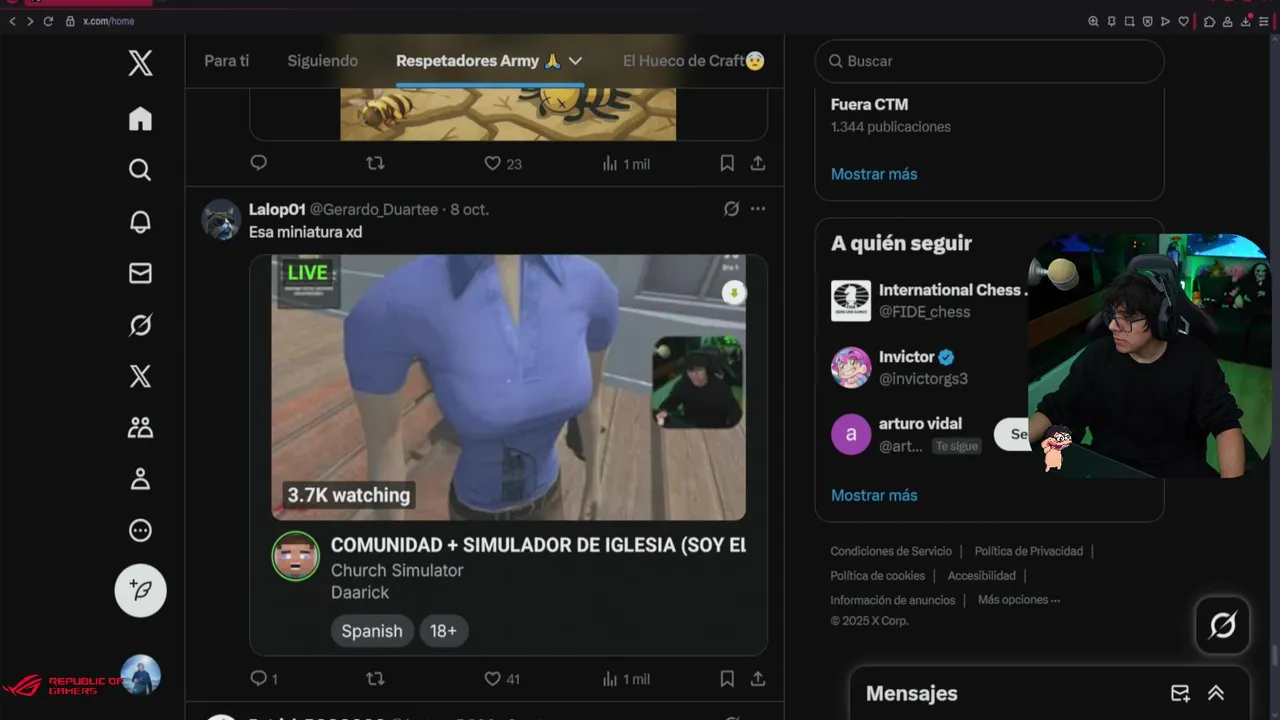Open Lalop01 profile avatar
This screenshot has height=720, width=1280.
click(221, 220)
